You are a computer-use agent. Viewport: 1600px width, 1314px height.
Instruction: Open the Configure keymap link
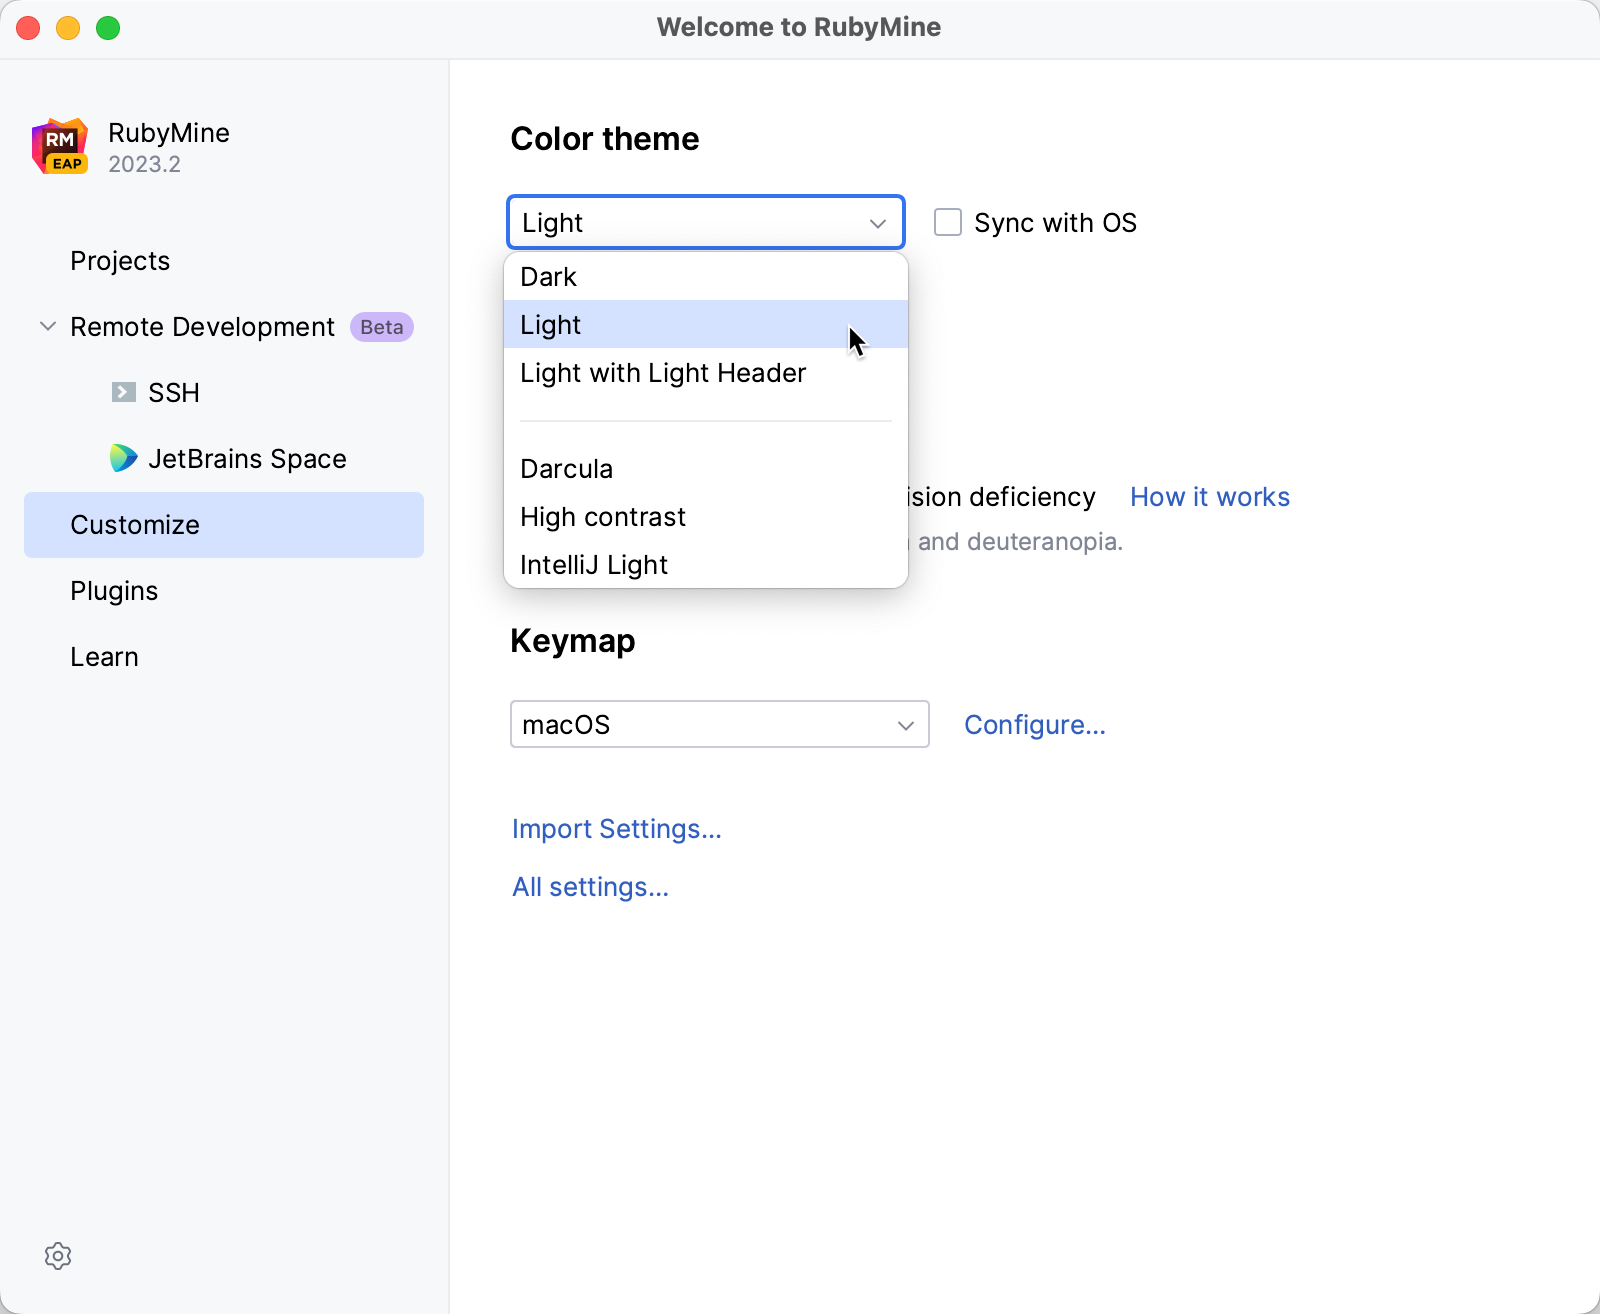(1034, 725)
